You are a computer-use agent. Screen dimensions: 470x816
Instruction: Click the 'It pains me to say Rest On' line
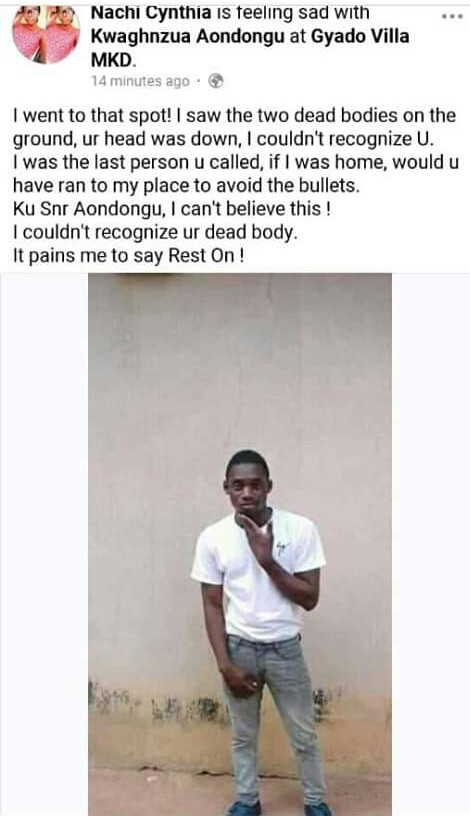[128, 256]
